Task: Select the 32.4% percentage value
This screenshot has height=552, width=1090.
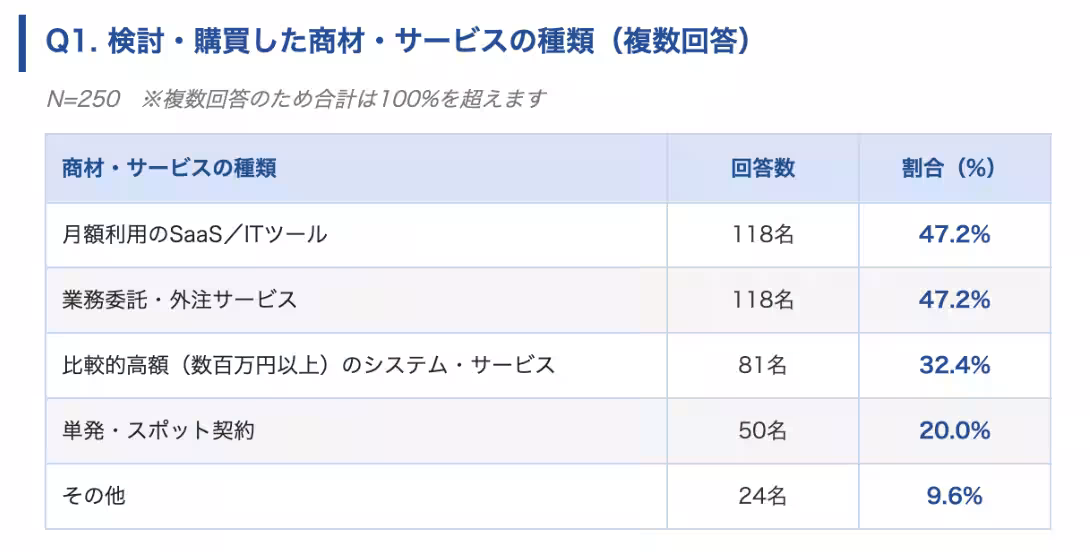Action: point(954,365)
